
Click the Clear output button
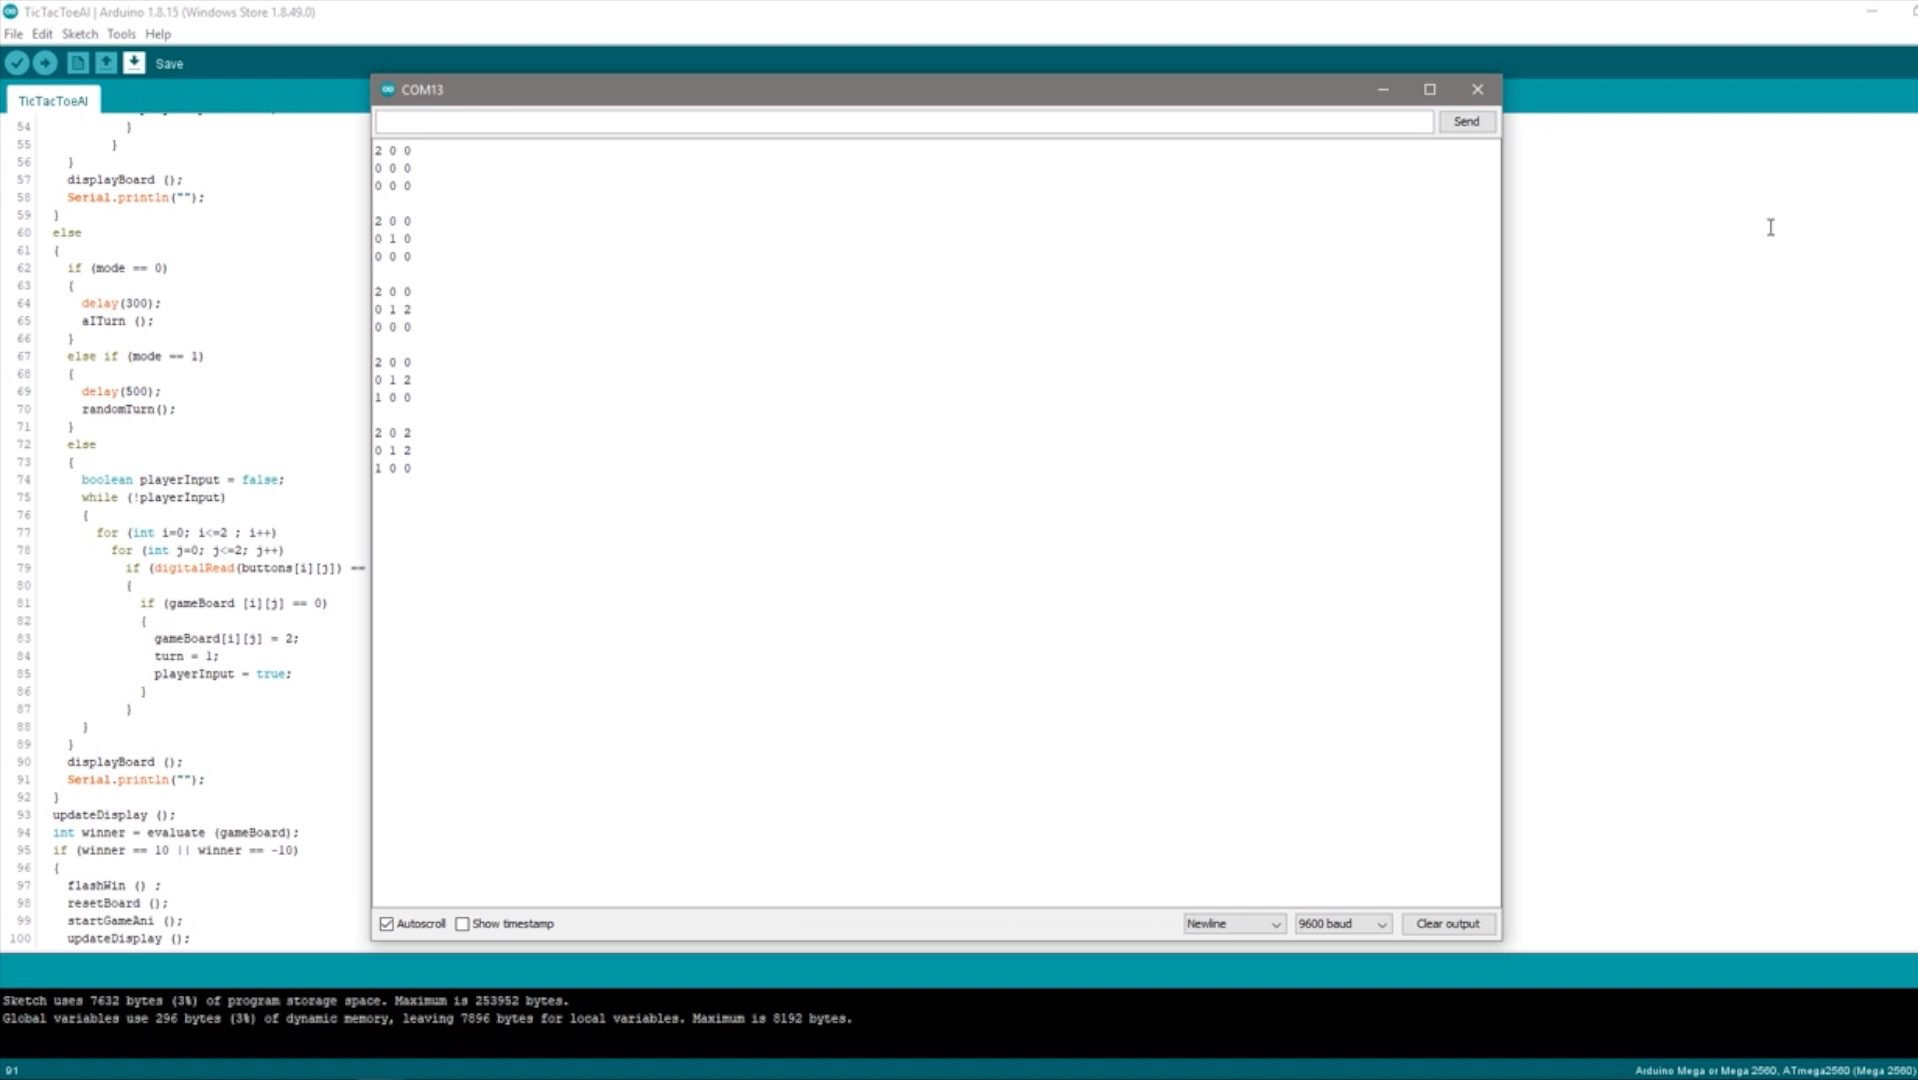pyautogui.click(x=1447, y=924)
